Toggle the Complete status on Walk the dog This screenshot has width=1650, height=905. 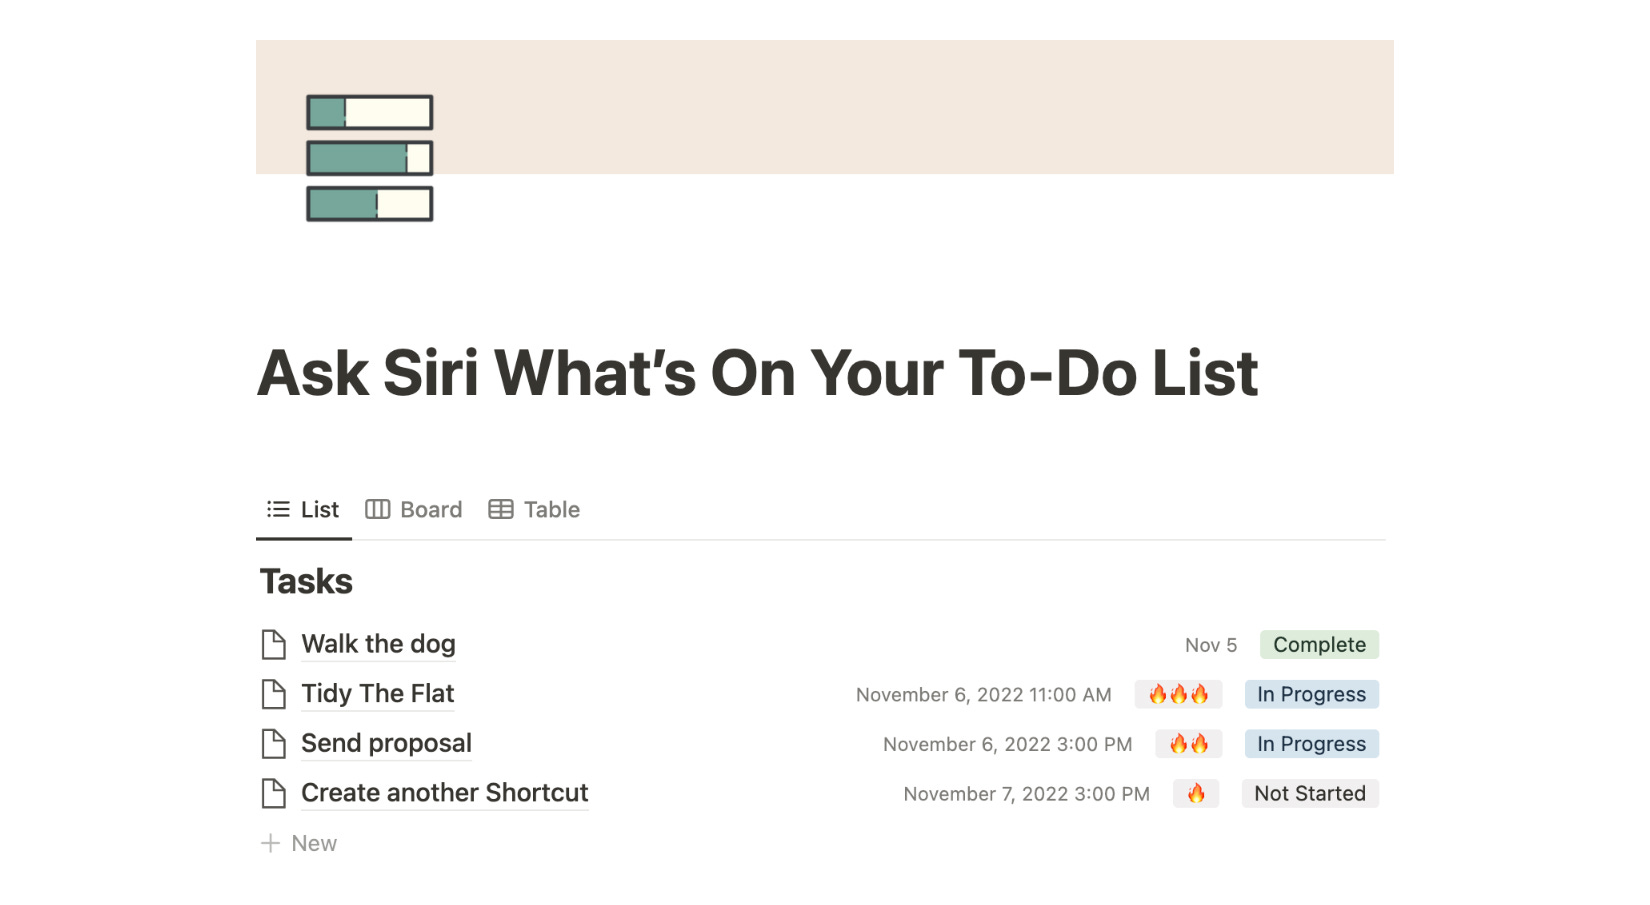(1318, 645)
